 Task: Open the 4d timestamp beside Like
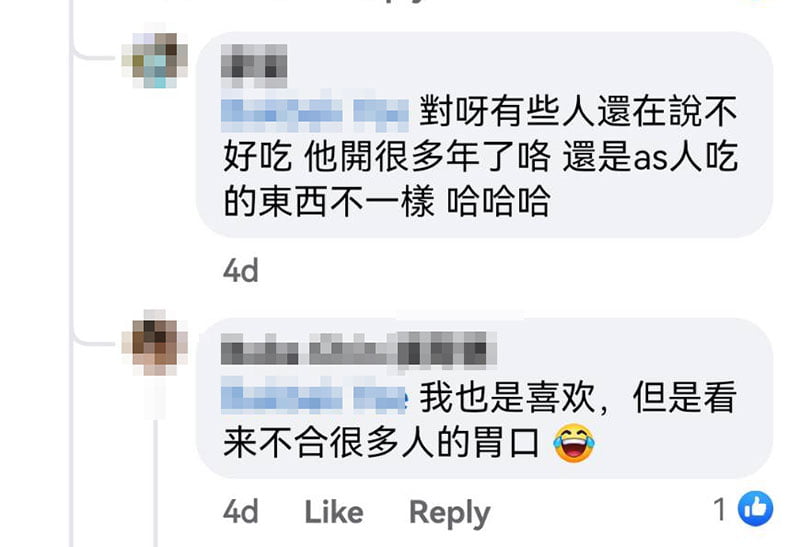(x=241, y=511)
